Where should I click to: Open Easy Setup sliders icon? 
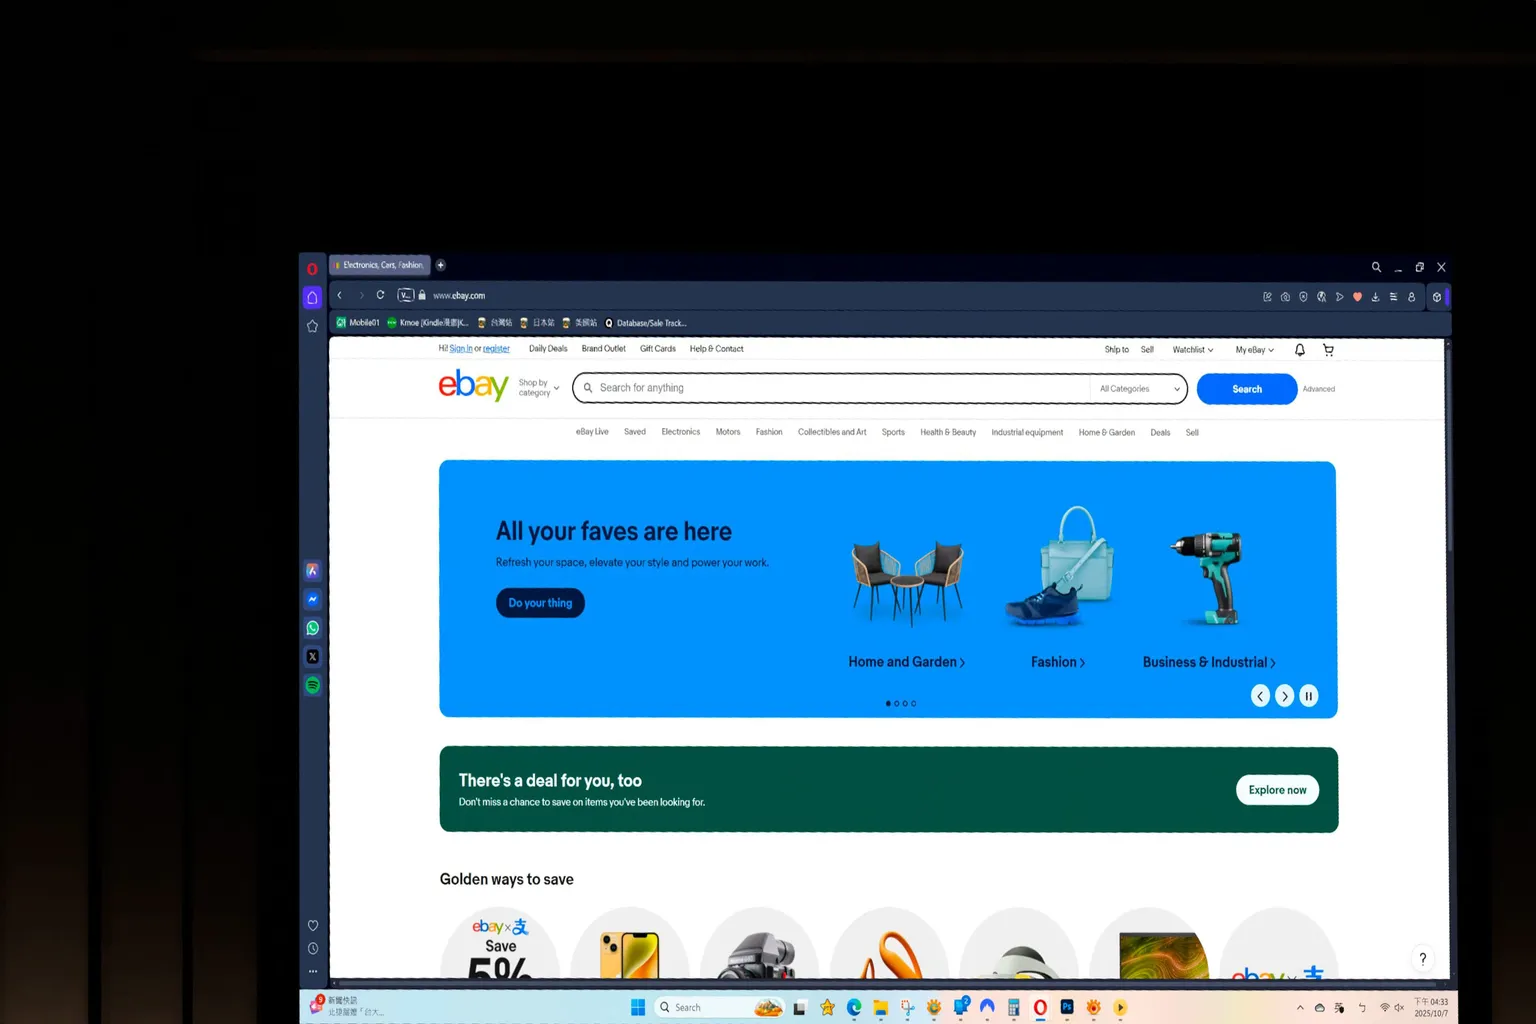(1393, 297)
